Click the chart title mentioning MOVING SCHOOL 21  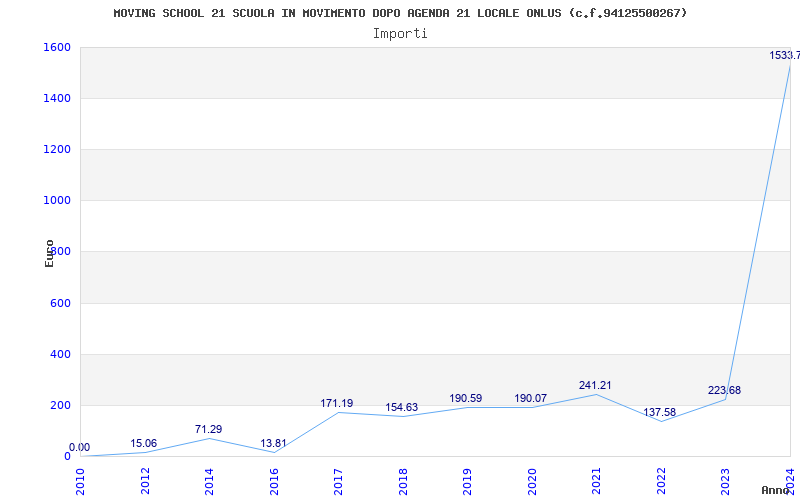click(400, 13)
